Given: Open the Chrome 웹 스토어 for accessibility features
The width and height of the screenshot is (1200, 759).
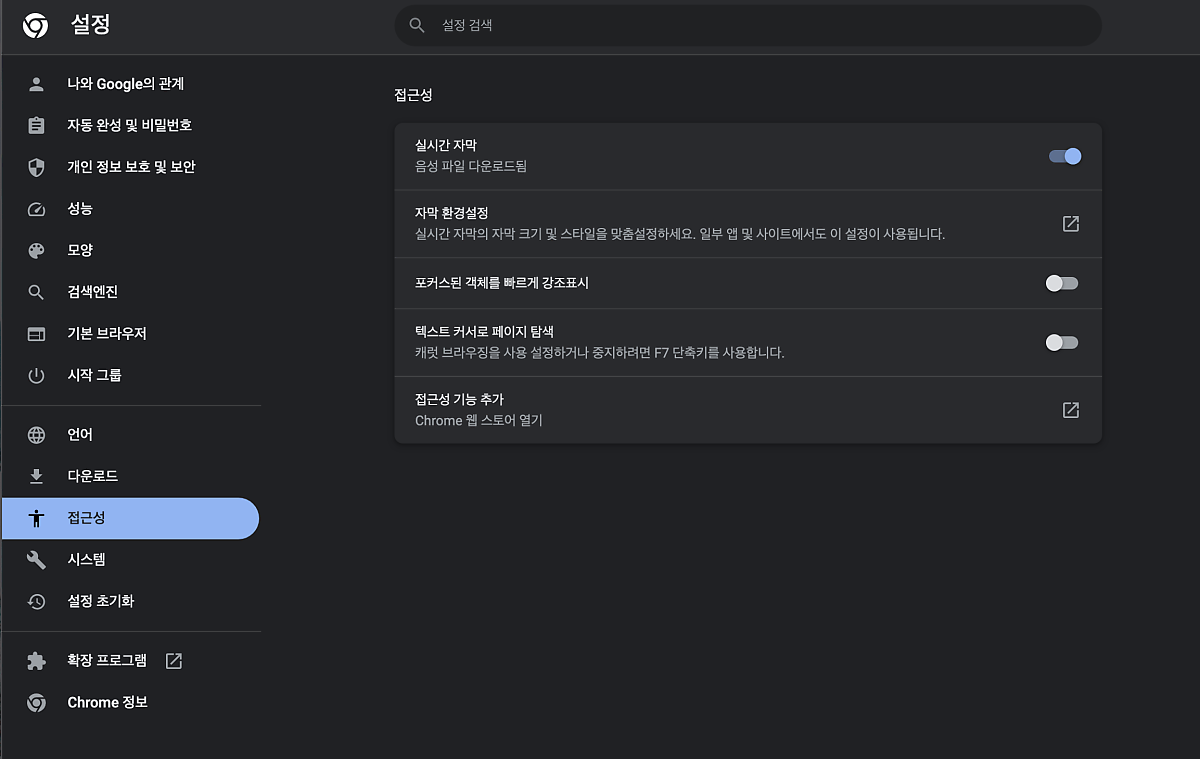Looking at the screenshot, I should pyautogui.click(x=1070, y=409).
